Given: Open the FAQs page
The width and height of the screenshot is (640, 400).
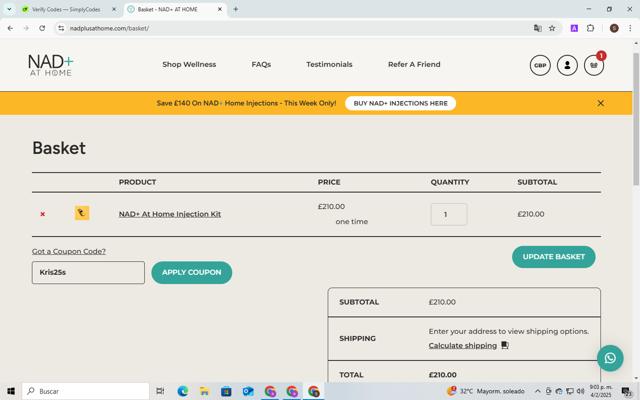Looking at the screenshot, I should pos(261,64).
